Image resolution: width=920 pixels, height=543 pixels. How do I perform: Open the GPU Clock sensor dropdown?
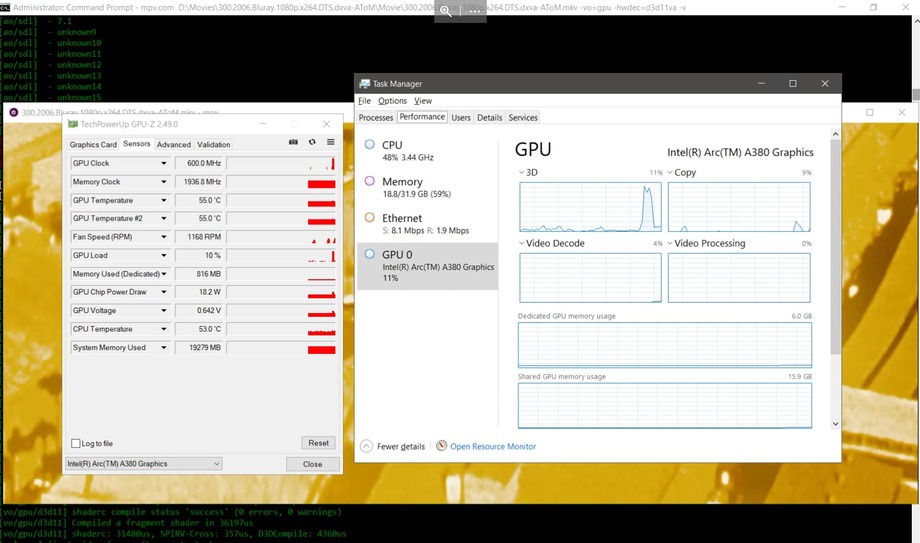click(x=164, y=163)
